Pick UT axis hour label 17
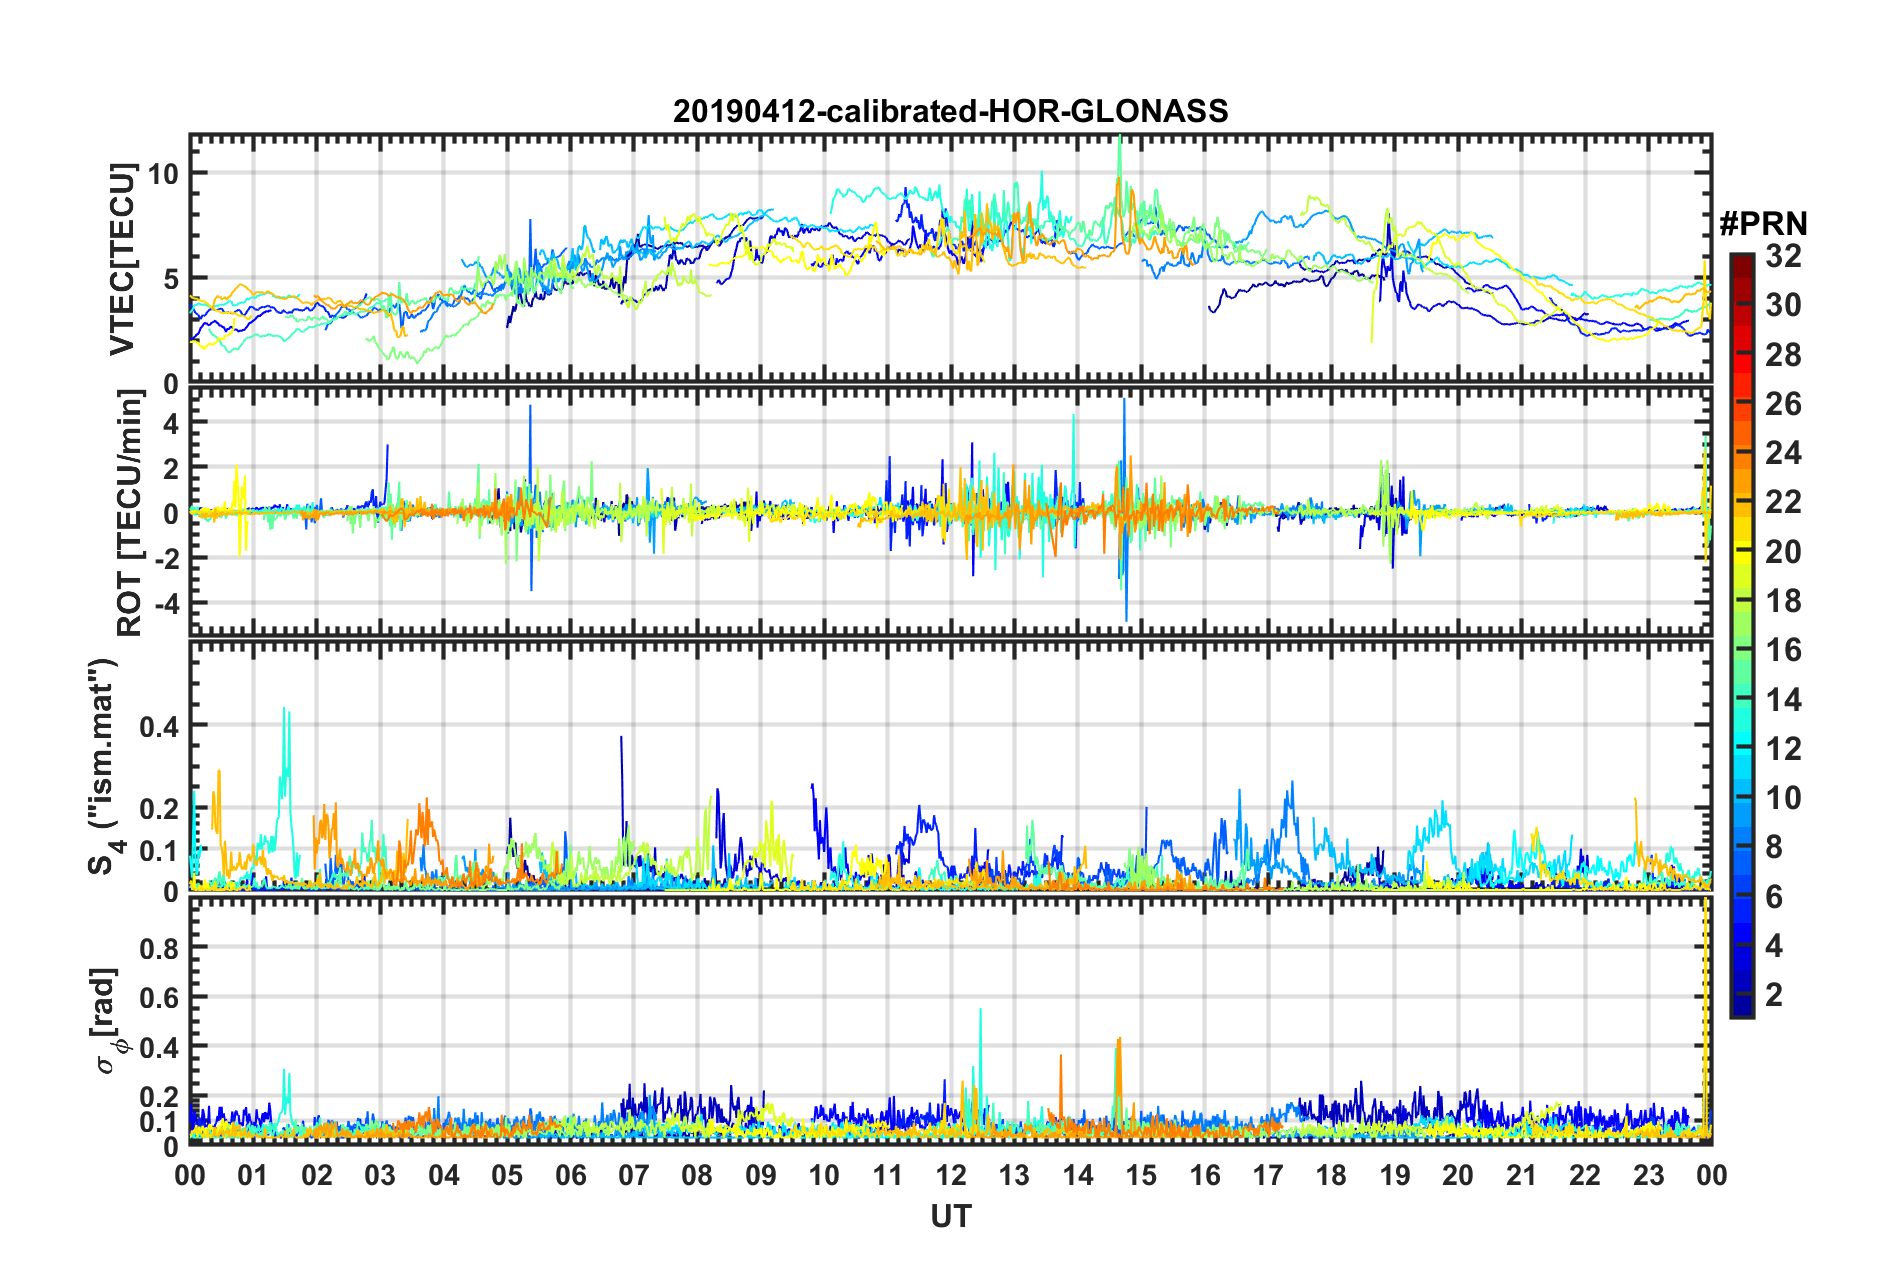Viewport: 1902px width, 1272px height. pos(1268,1175)
